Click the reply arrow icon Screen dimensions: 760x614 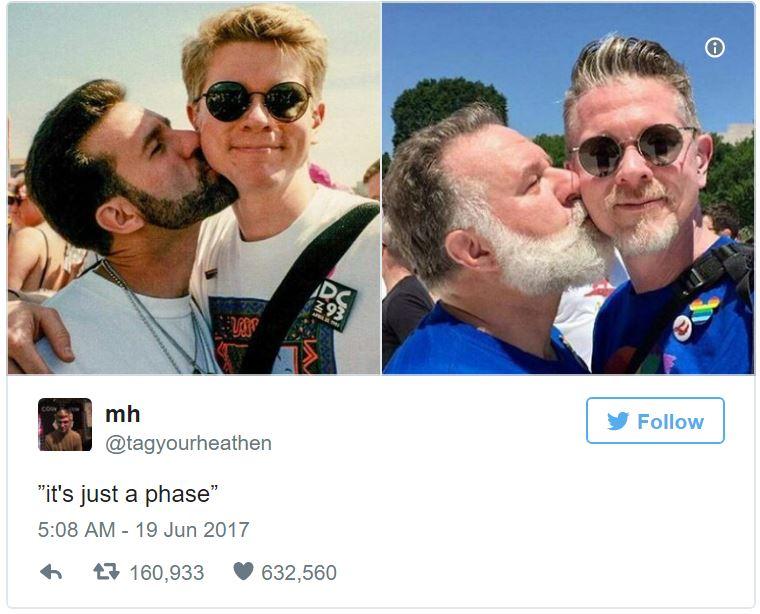point(51,572)
